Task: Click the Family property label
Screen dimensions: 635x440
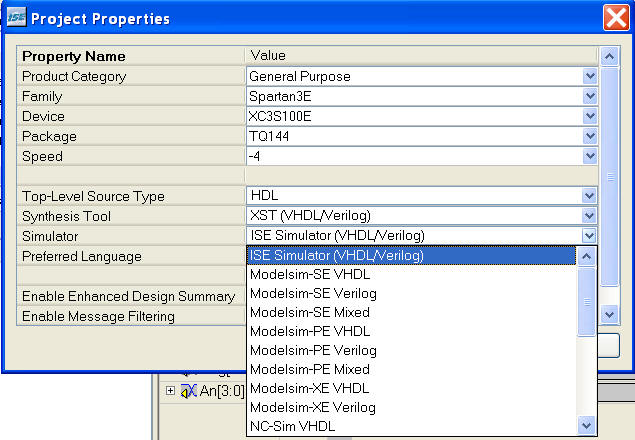Action: (42, 96)
